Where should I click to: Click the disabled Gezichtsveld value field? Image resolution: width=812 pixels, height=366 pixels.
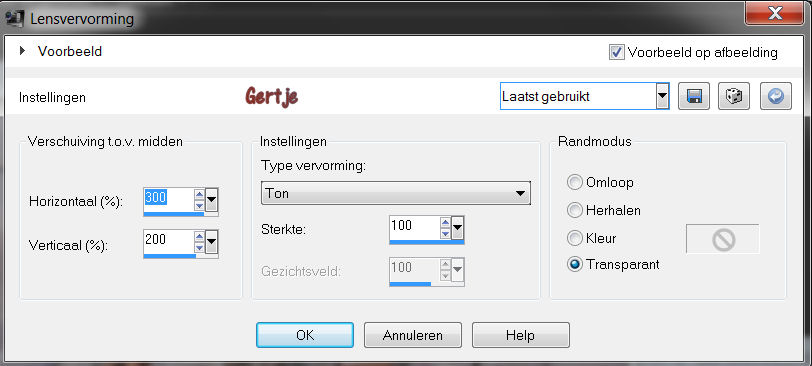[x=414, y=270]
